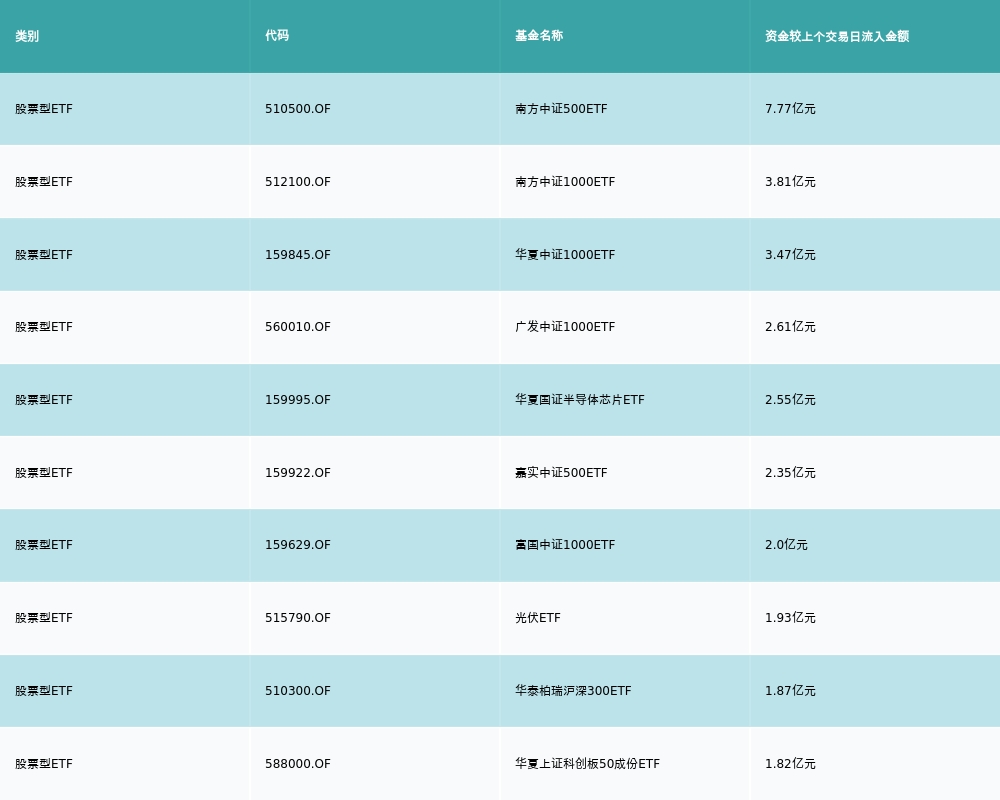Click the 2.0亿元 inflow value
This screenshot has height=800, width=1000.
pyautogui.click(x=786, y=545)
